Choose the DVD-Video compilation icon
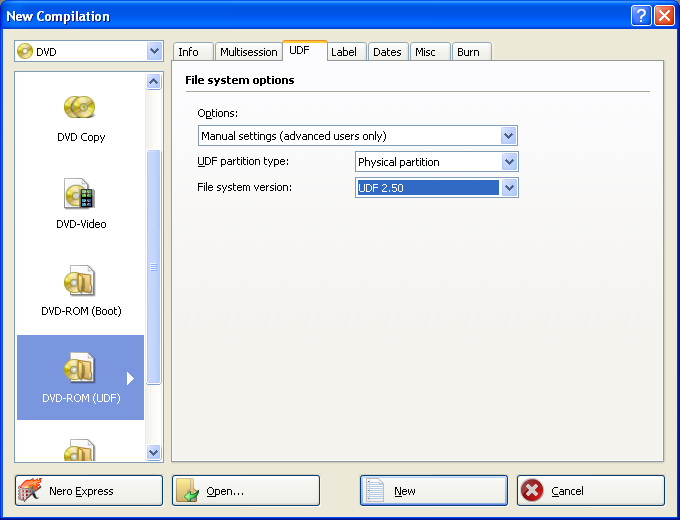The height and width of the screenshot is (520, 680). pyautogui.click(x=80, y=194)
